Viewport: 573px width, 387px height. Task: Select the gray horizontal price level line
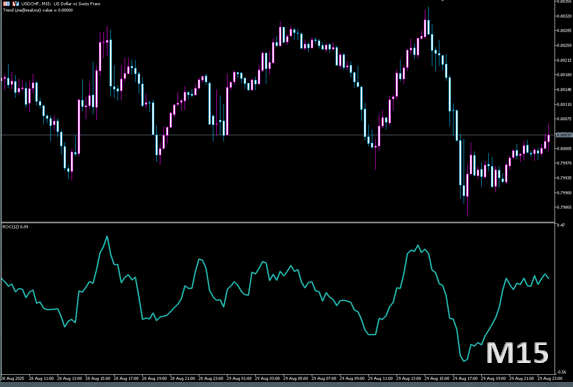[278, 135]
